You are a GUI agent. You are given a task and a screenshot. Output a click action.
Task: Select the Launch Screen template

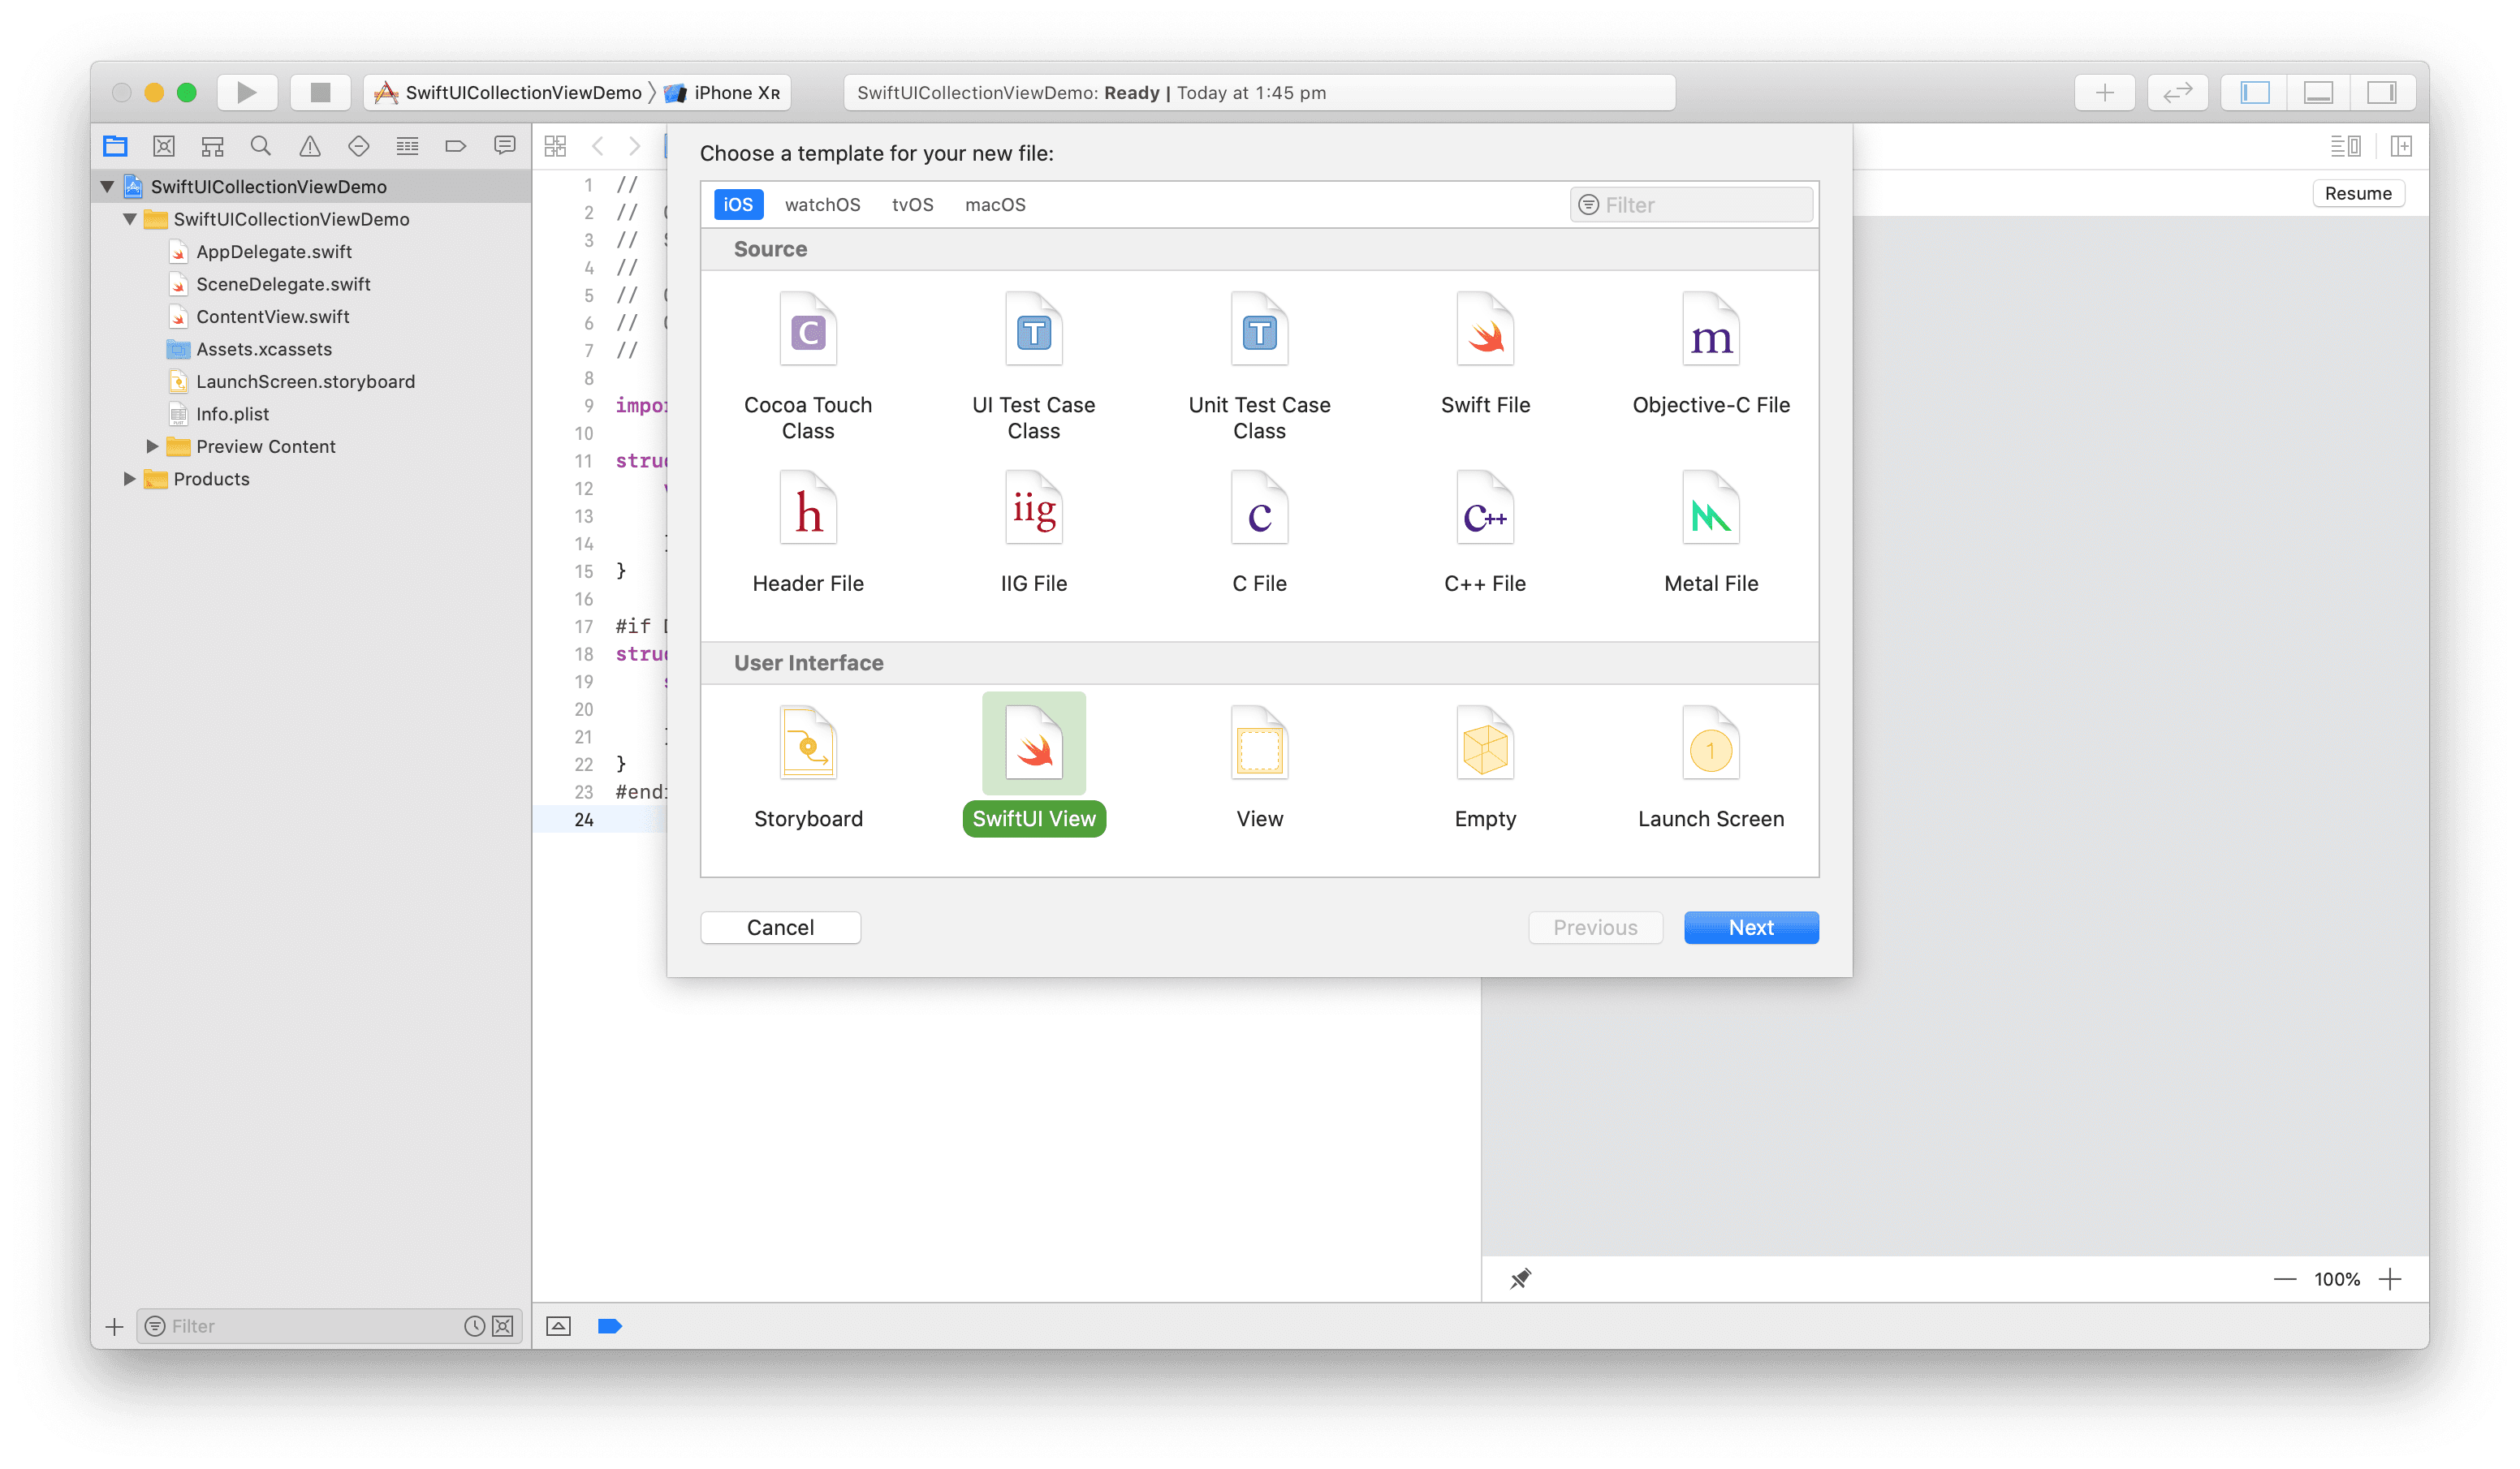(1711, 767)
